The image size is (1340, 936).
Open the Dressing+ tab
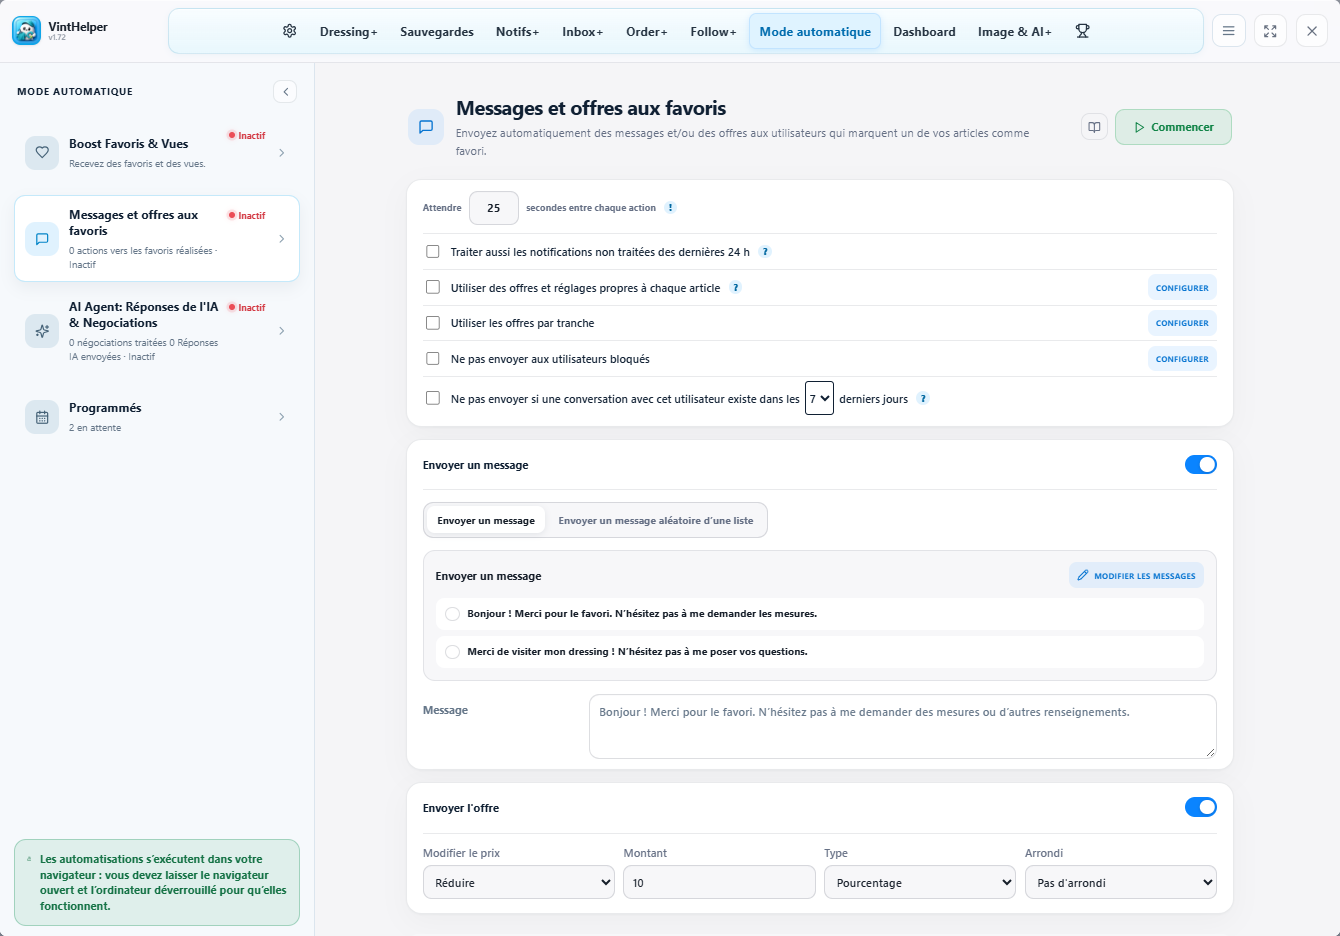tap(349, 31)
